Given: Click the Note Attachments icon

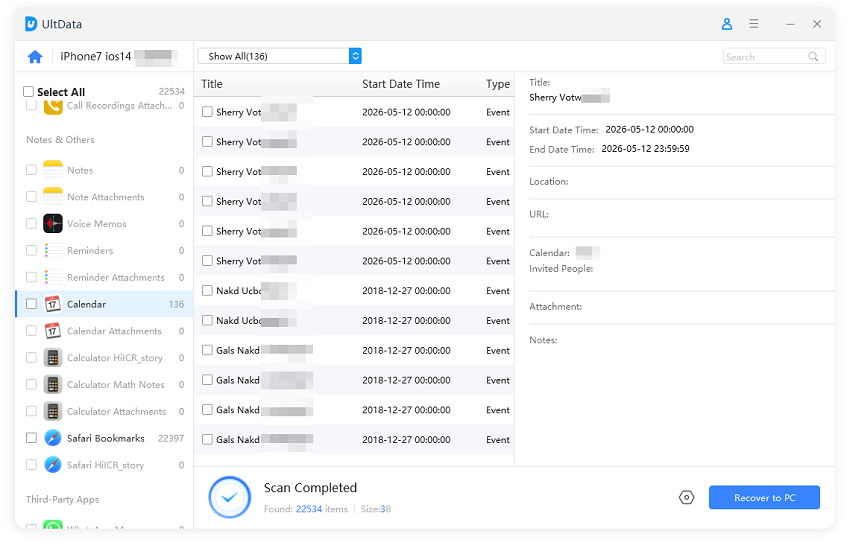Looking at the screenshot, I should 53,197.
